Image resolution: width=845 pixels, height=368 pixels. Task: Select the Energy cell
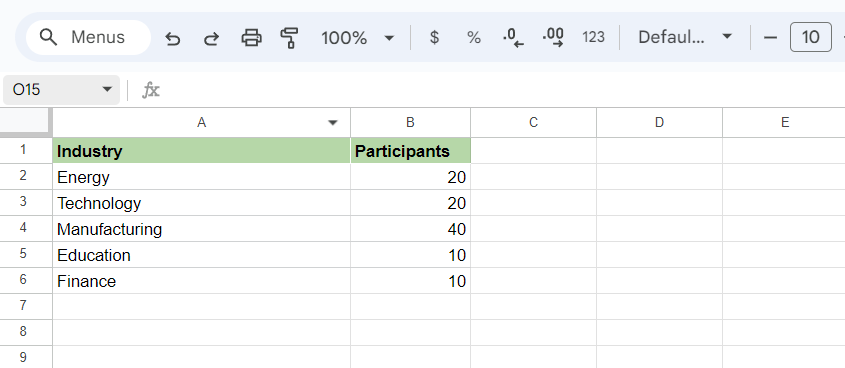point(202,177)
